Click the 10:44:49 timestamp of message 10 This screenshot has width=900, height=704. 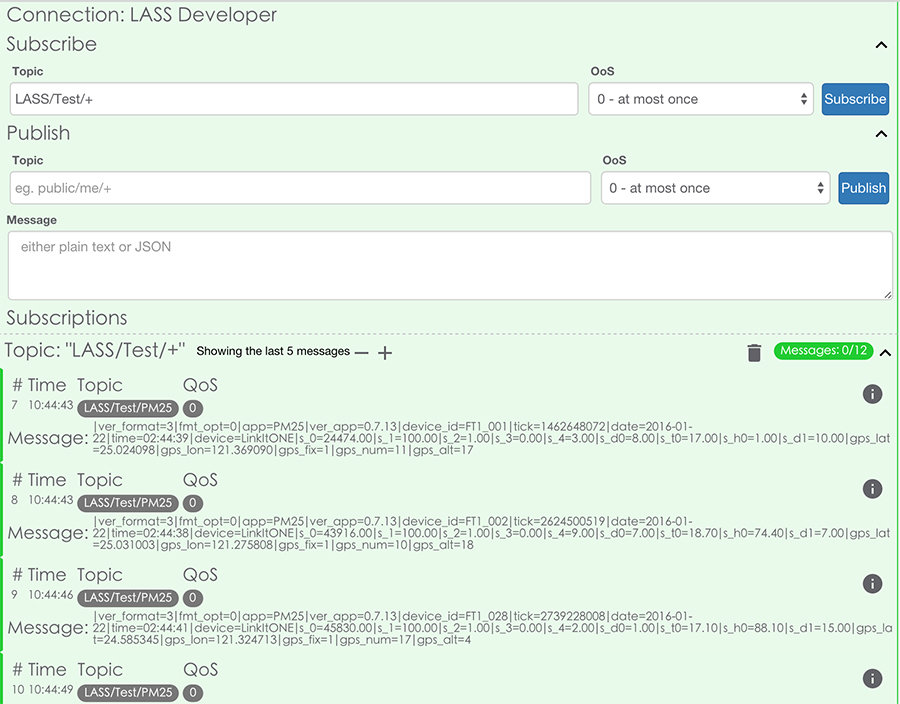(x=51, y=690)
